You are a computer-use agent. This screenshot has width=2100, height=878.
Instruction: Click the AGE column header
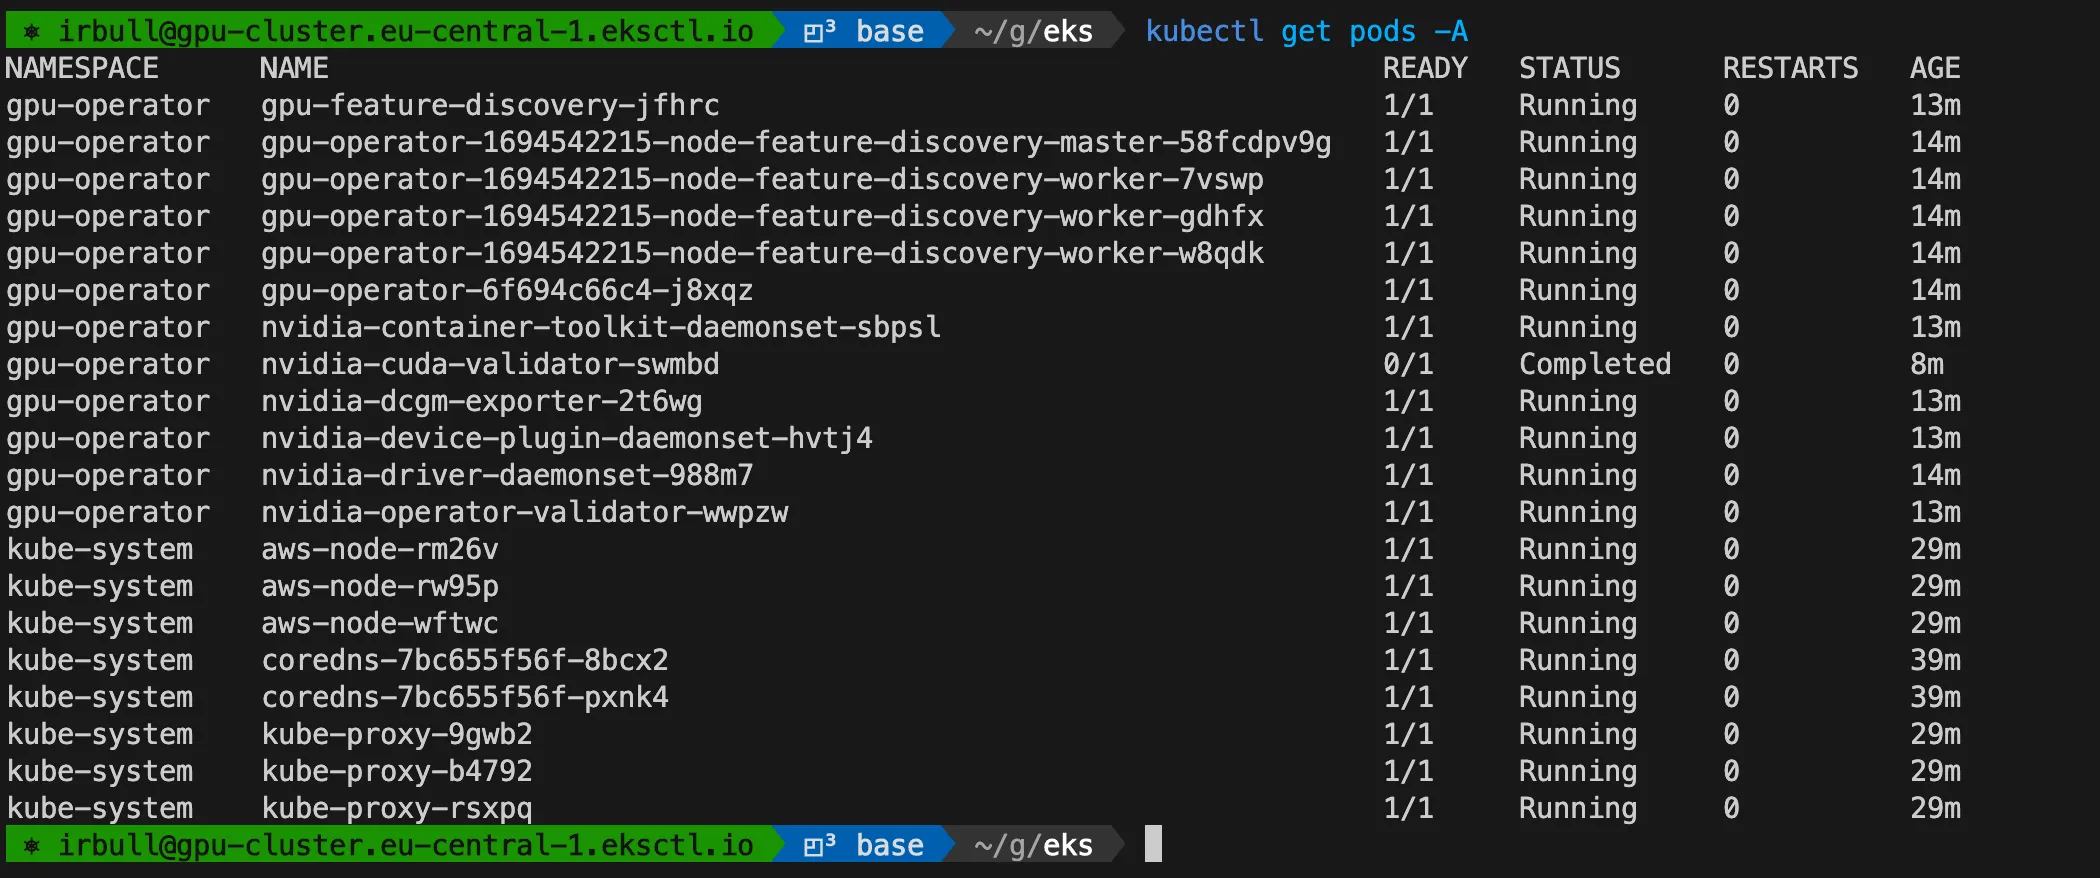point(1934,68)
